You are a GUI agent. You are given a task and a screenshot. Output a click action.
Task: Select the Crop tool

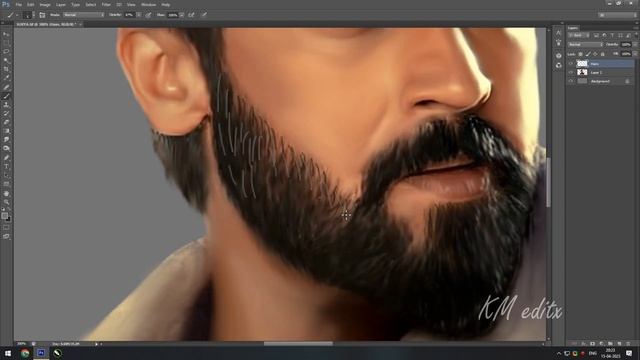(x=6, y=69)
